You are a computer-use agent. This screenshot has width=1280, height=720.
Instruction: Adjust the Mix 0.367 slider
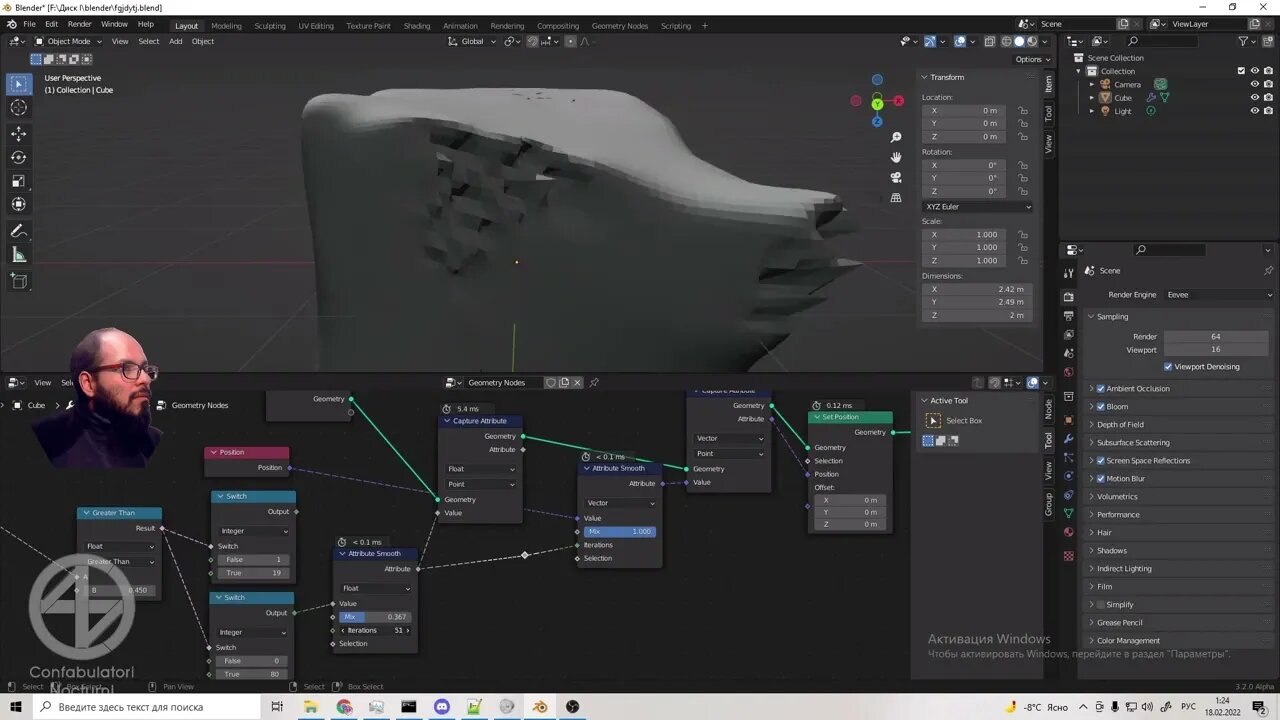(375, 617)
